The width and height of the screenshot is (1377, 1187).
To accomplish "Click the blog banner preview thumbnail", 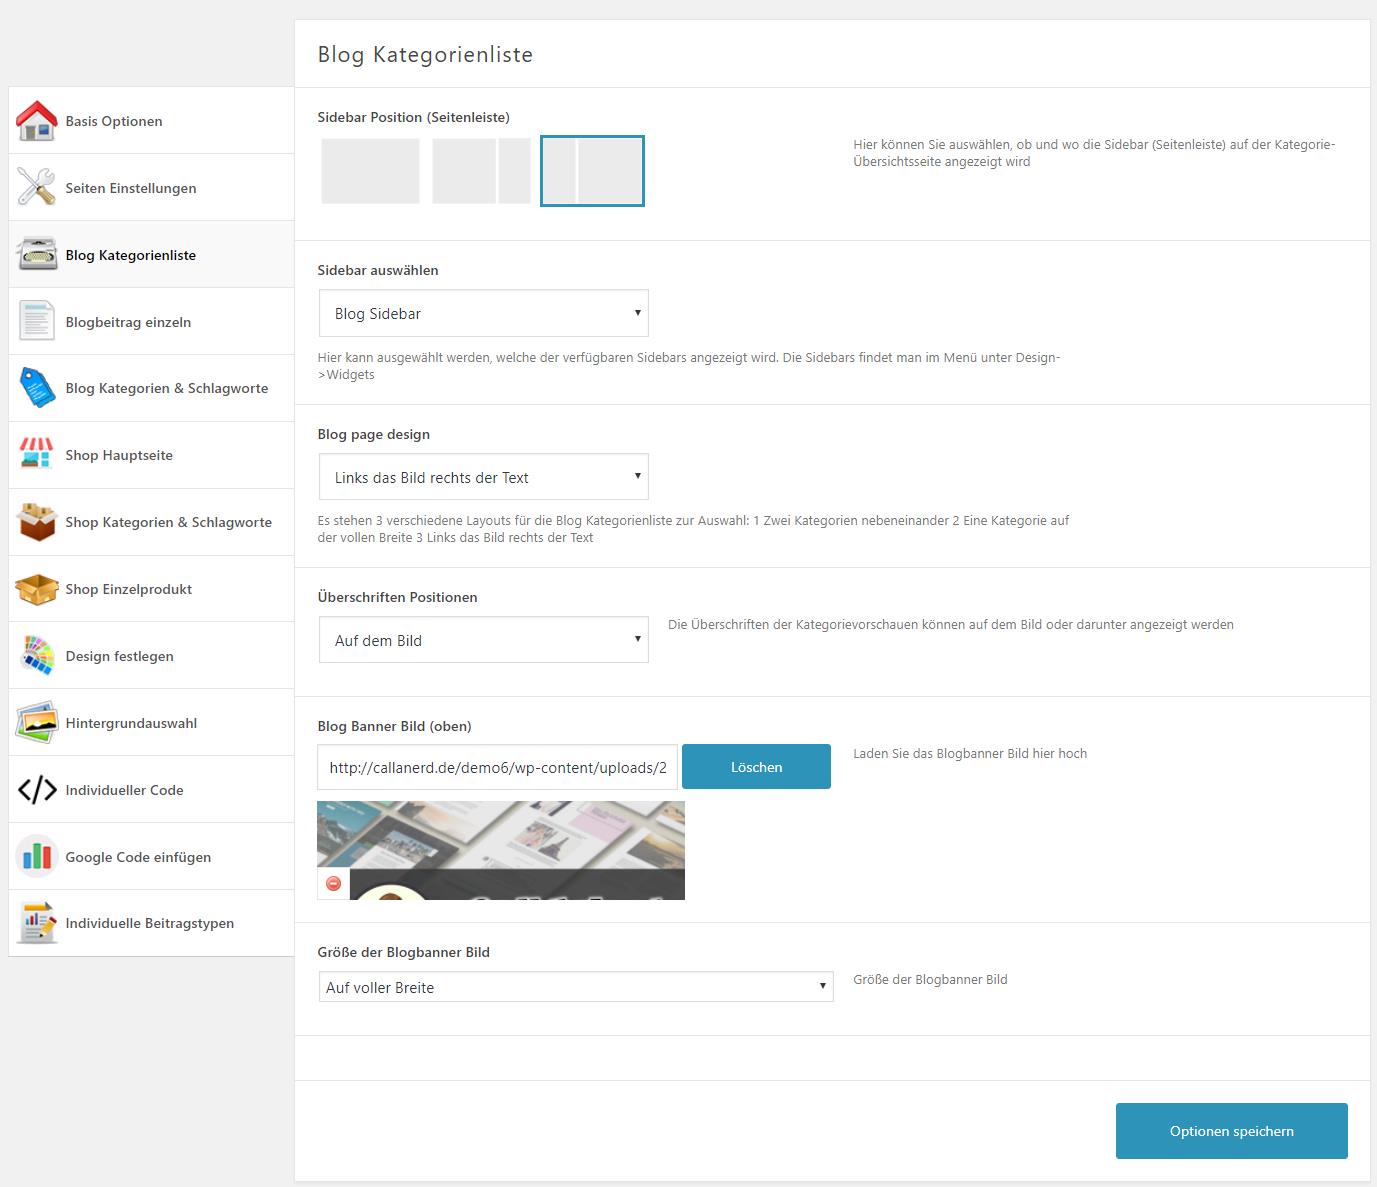I will [501, 850].
